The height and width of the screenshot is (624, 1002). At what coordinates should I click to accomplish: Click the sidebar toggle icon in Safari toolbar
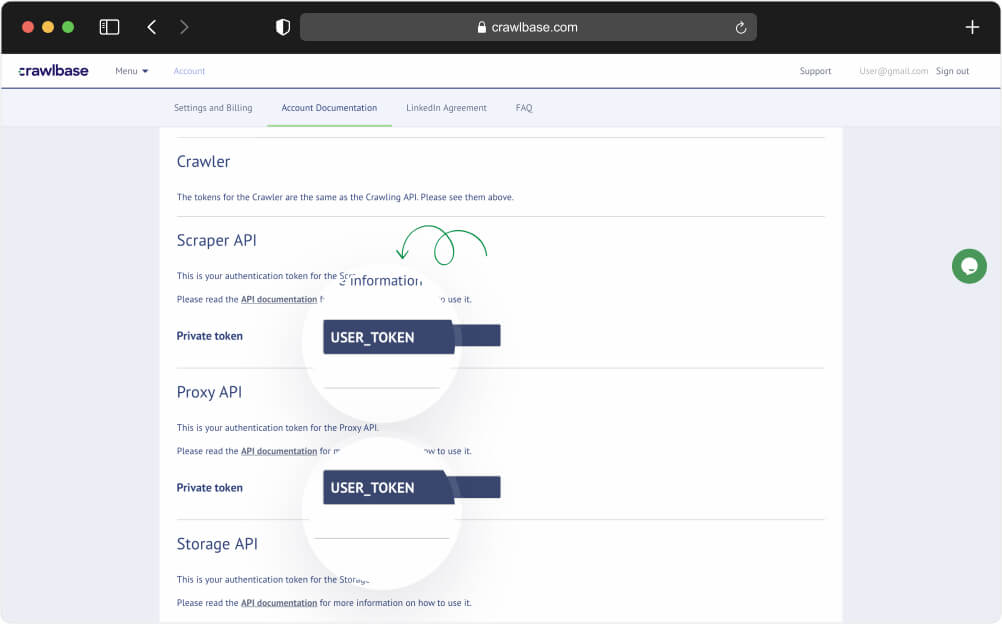click(109, 26)
